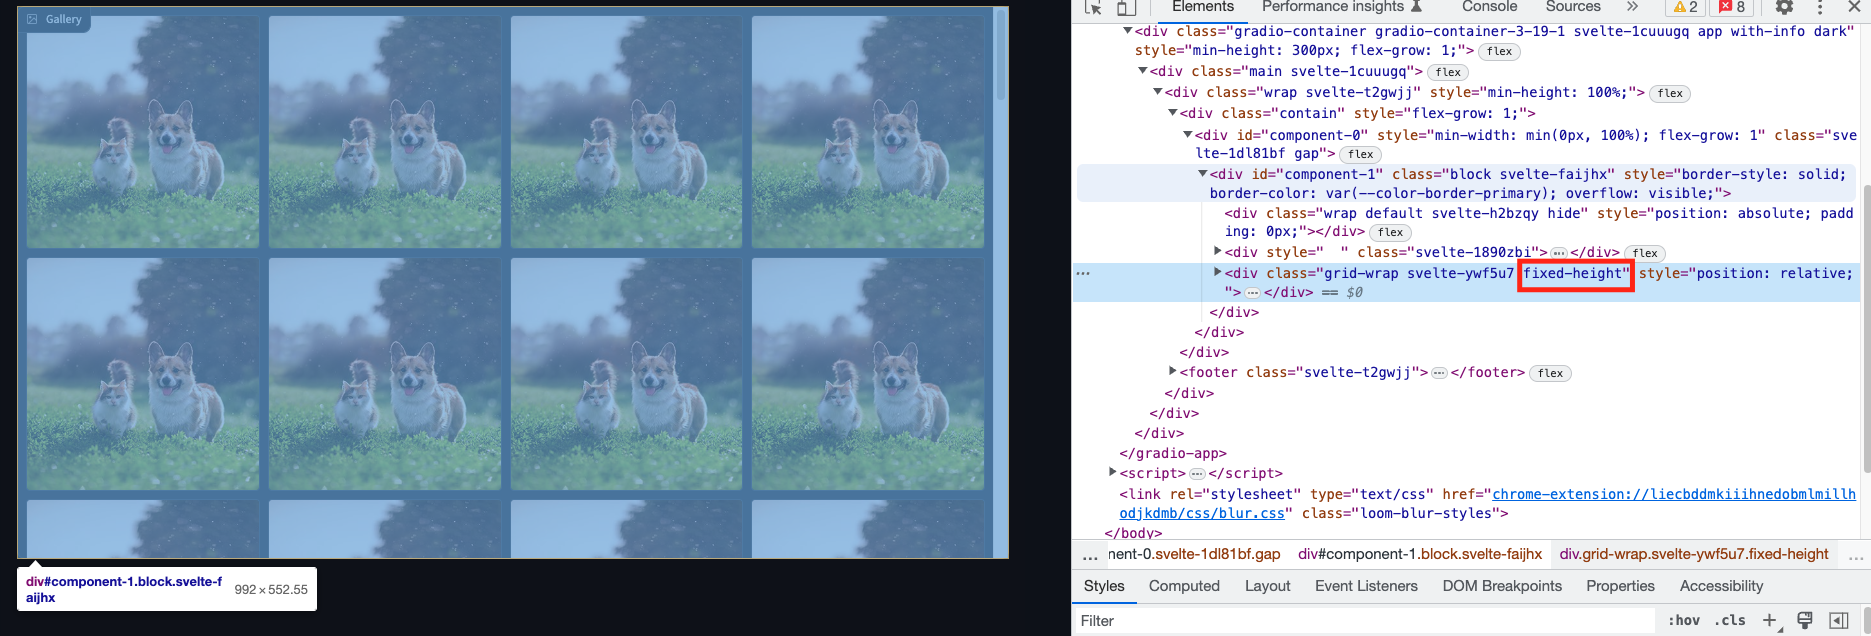Viewport: 1871px width, 636px height.
Task: Open the warnings counter showing 2
Action: coord(1686,7)
